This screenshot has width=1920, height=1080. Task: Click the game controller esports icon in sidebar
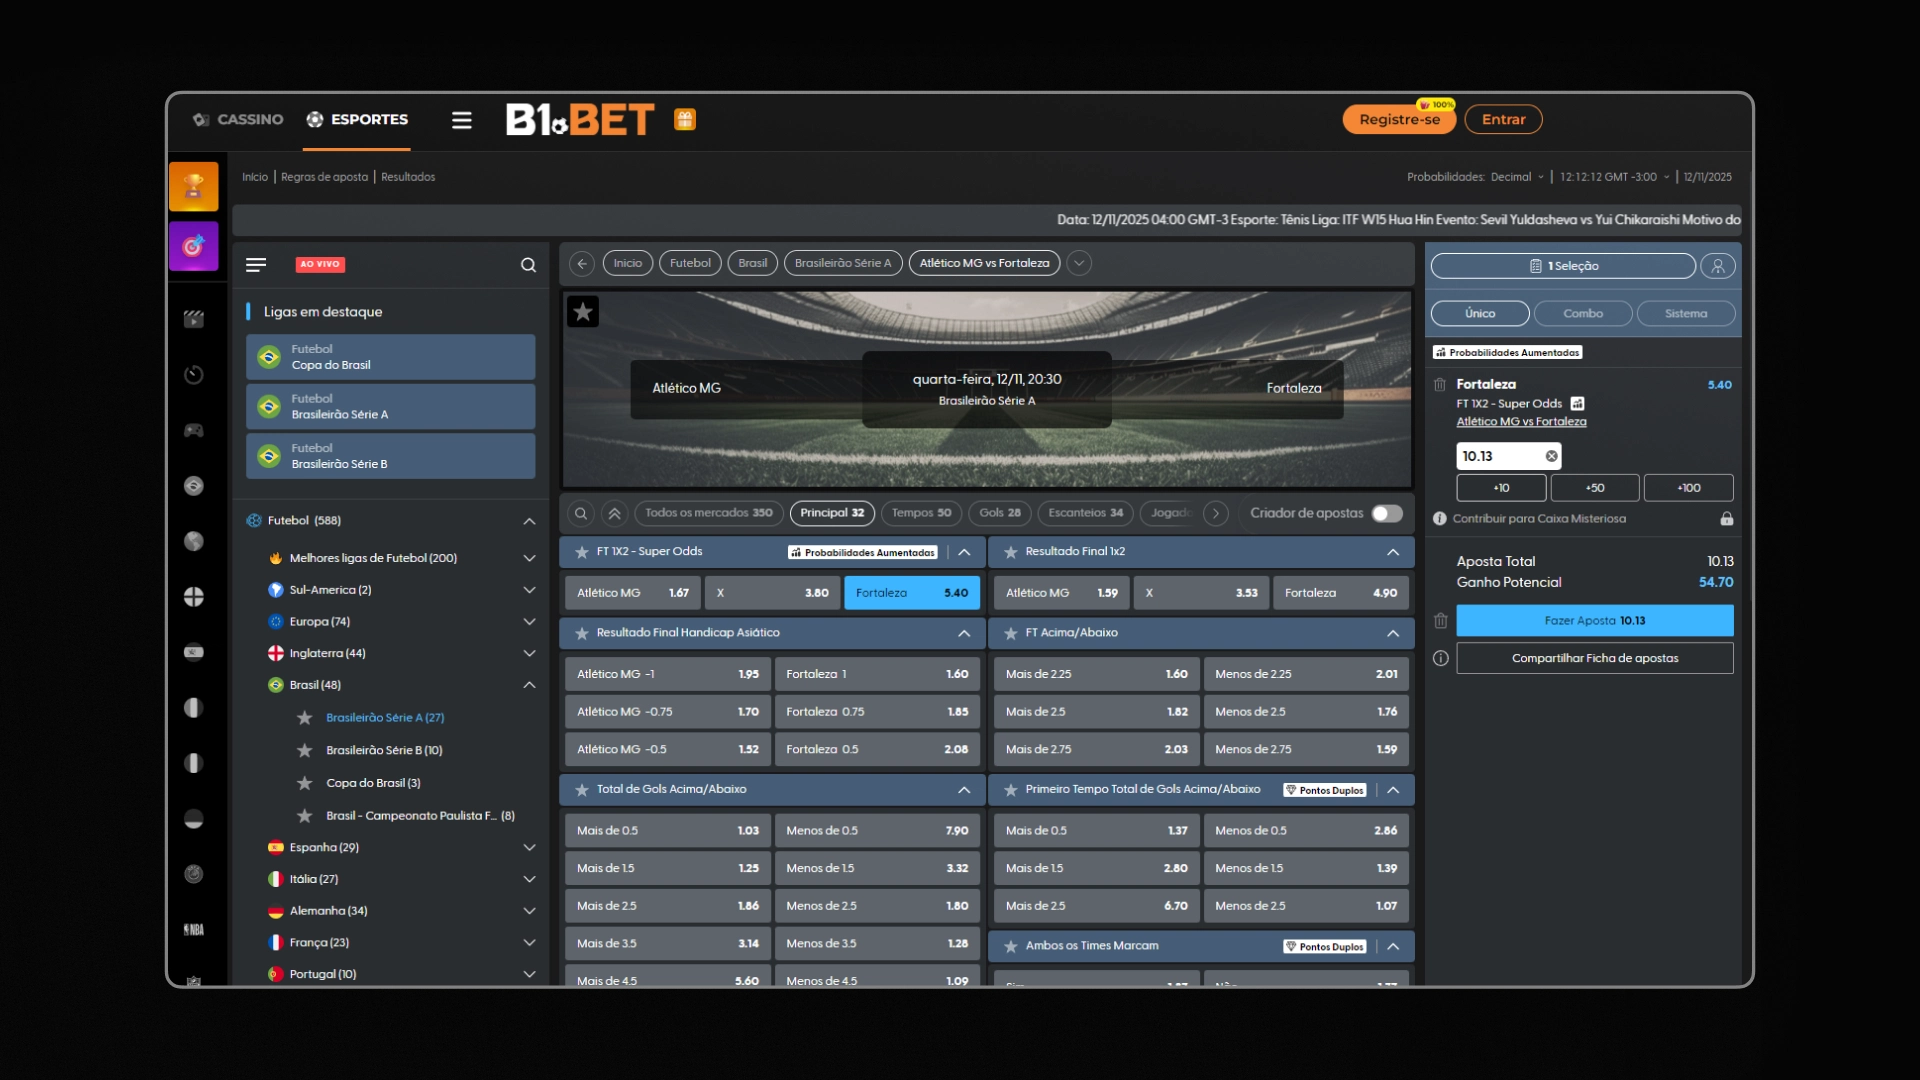click(194, 430)
